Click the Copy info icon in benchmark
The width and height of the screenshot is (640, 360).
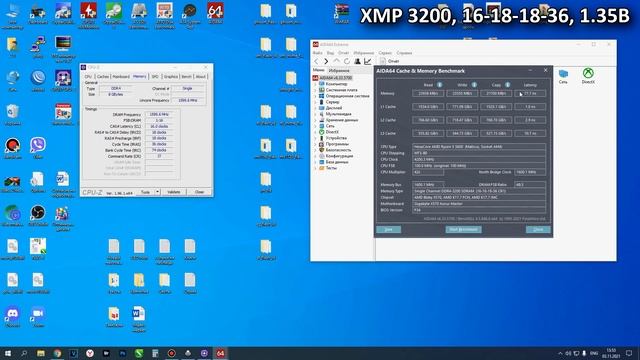tap(507, 85)
